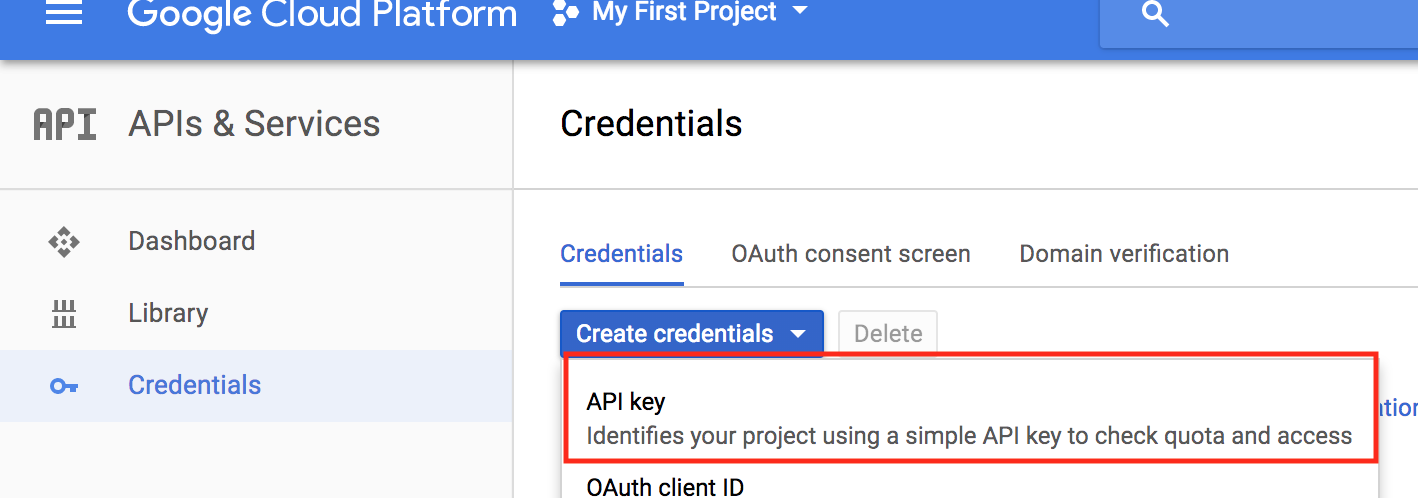Image resolution: width=1418 pixels, height=498 pixels.
Task: Click the Dashboard sidebar icon
Action: pos(64,242)
